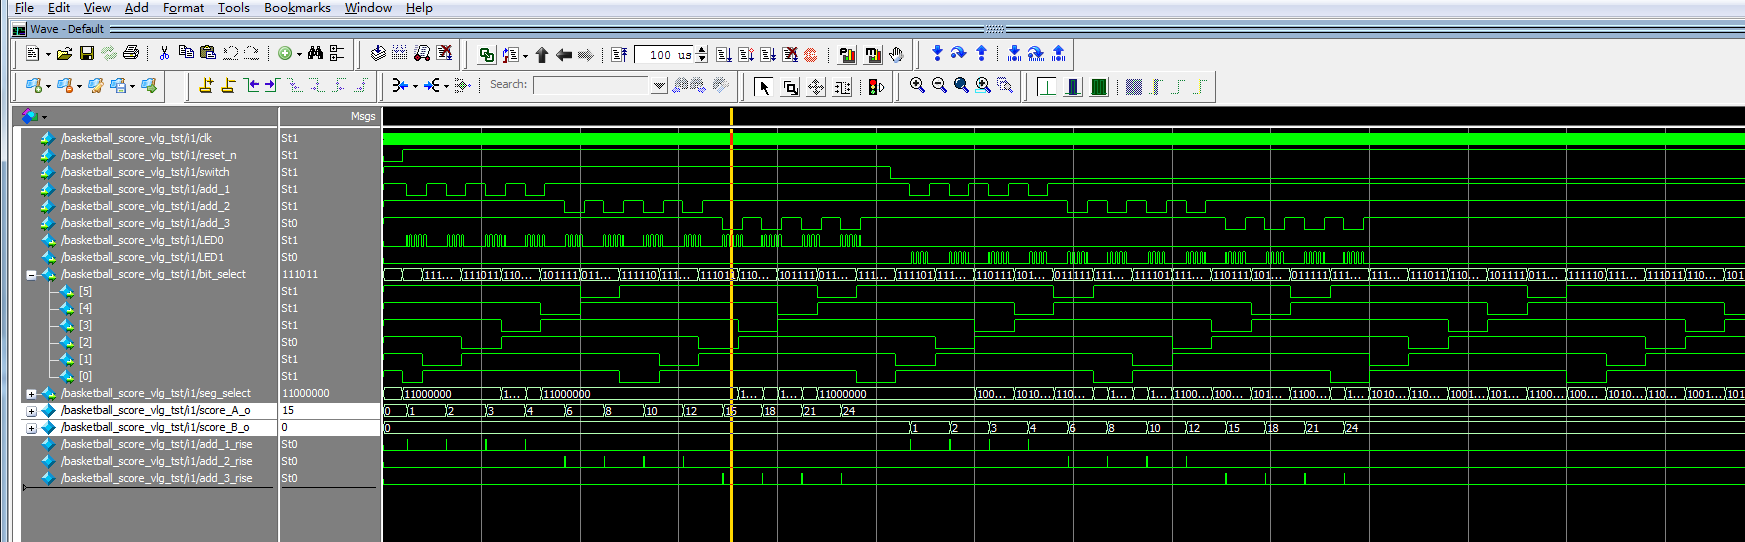Click the Copy icon in the toolbar
1745x542 pixels.
coord(186,54)
